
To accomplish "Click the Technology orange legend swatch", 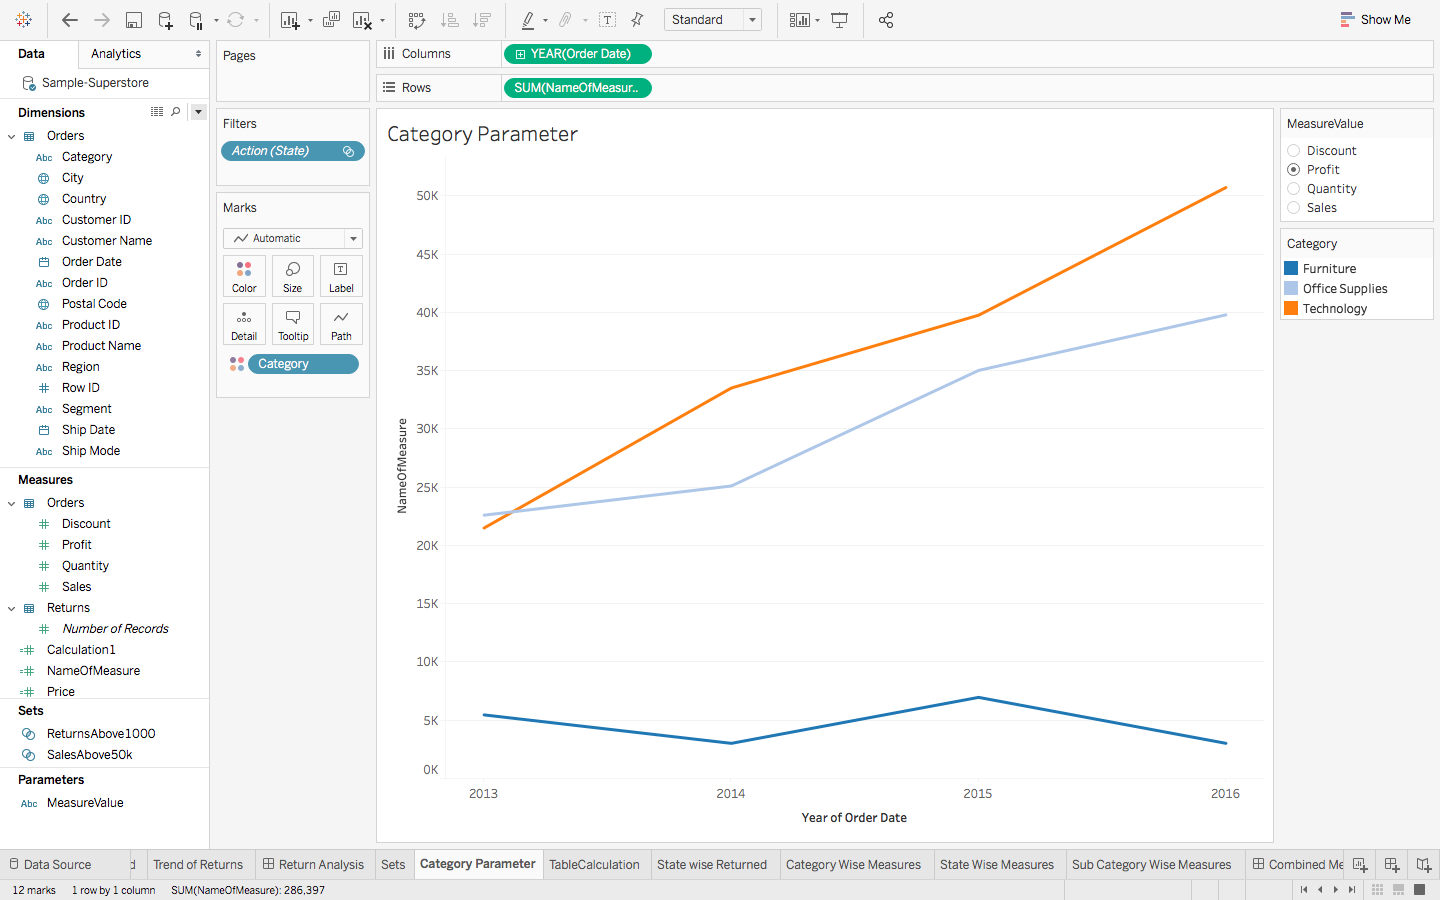I will coord(1291,308).
